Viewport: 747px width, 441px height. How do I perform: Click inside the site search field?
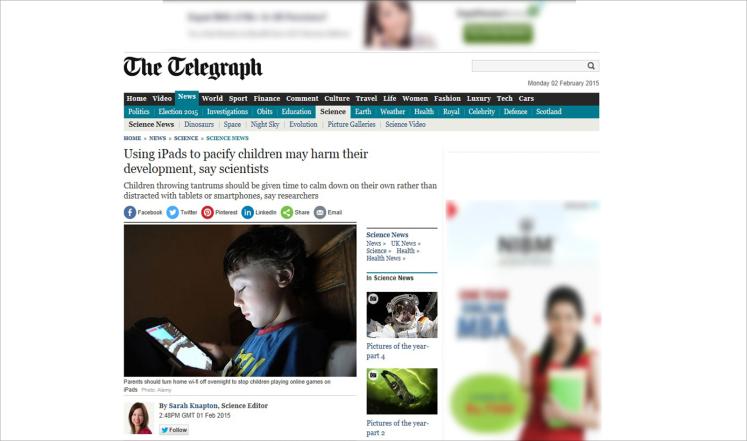(x=529, y=66)
